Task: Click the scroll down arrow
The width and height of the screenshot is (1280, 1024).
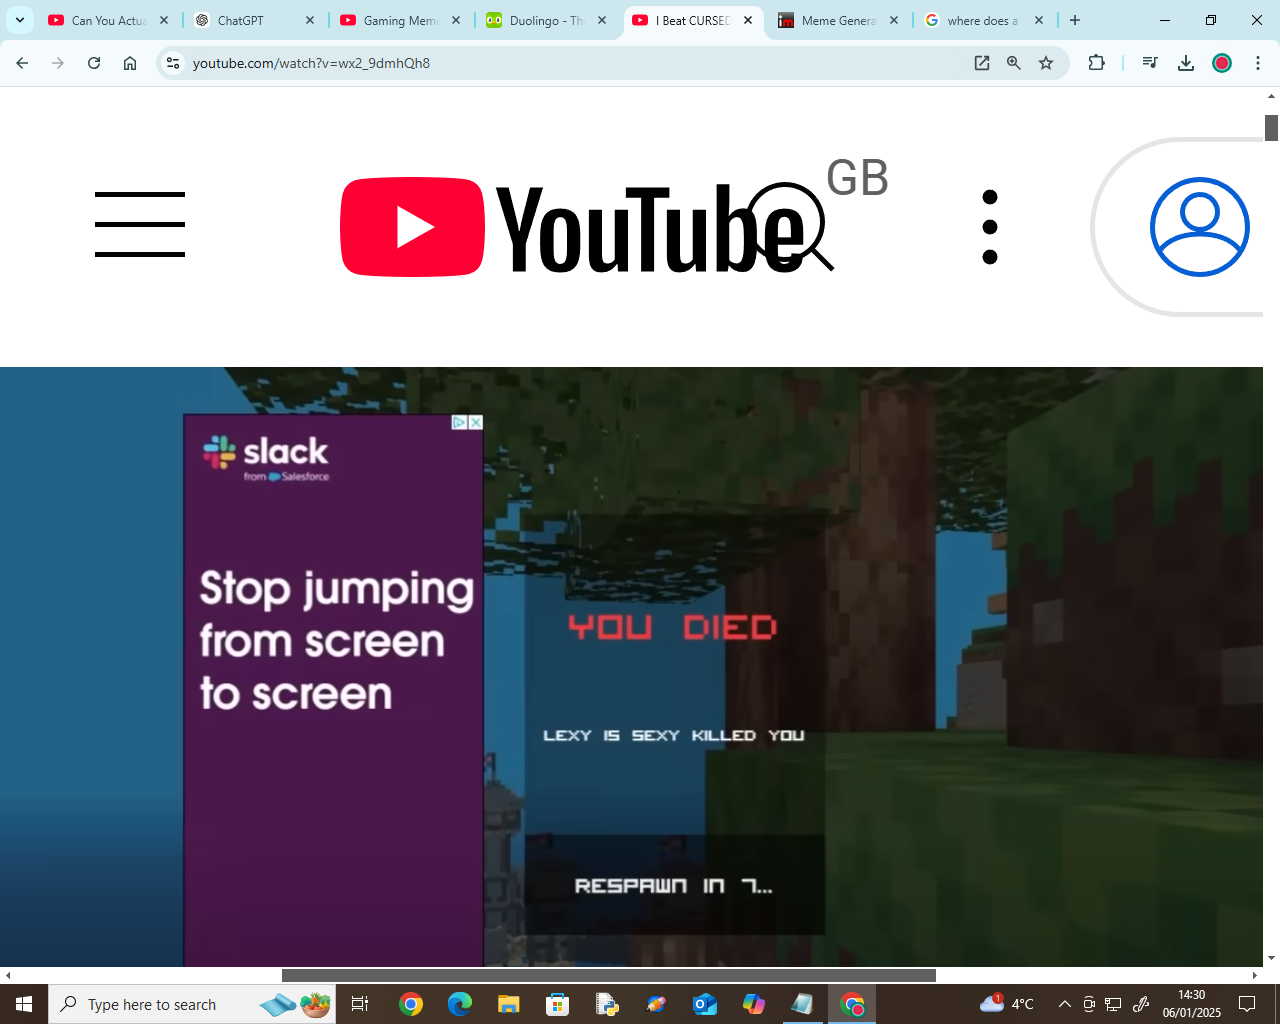Action: (1271, 958)
